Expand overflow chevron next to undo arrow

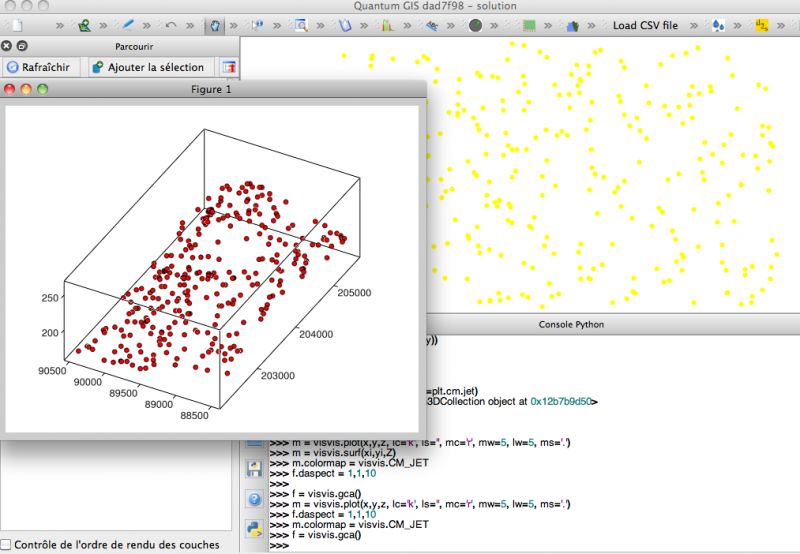(191, 25)
